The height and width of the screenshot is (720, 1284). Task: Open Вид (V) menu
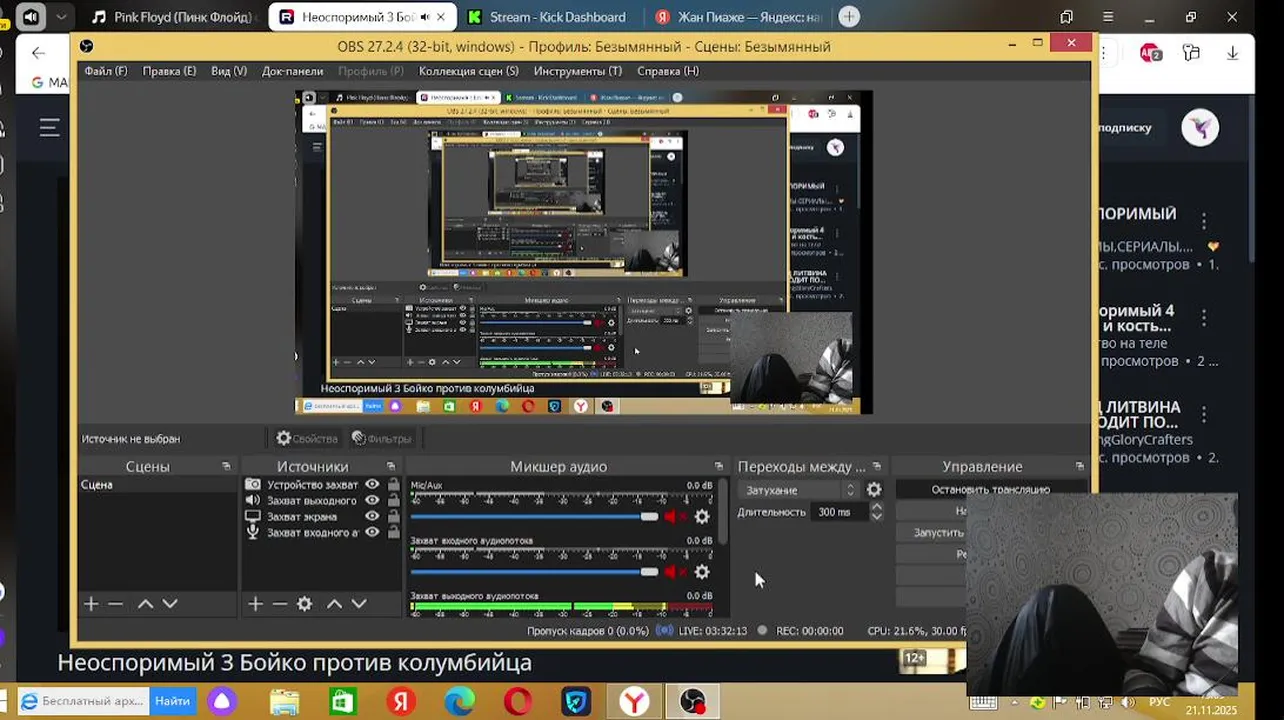tap(228, 71)
